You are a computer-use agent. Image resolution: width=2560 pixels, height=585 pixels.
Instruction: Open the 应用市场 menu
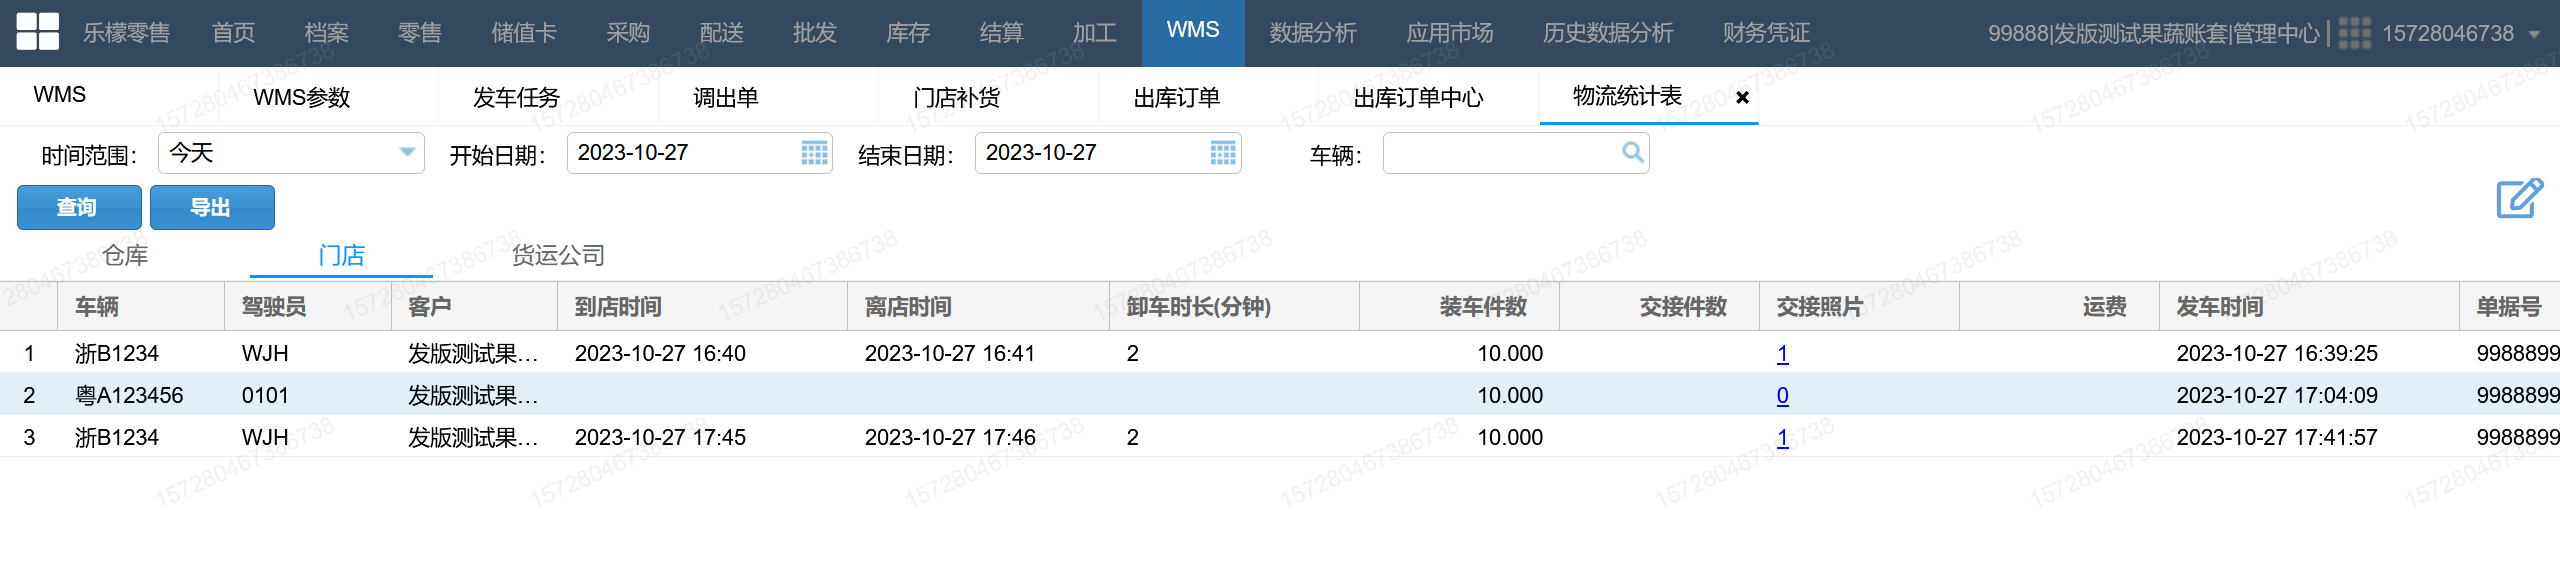(1450, 33)
